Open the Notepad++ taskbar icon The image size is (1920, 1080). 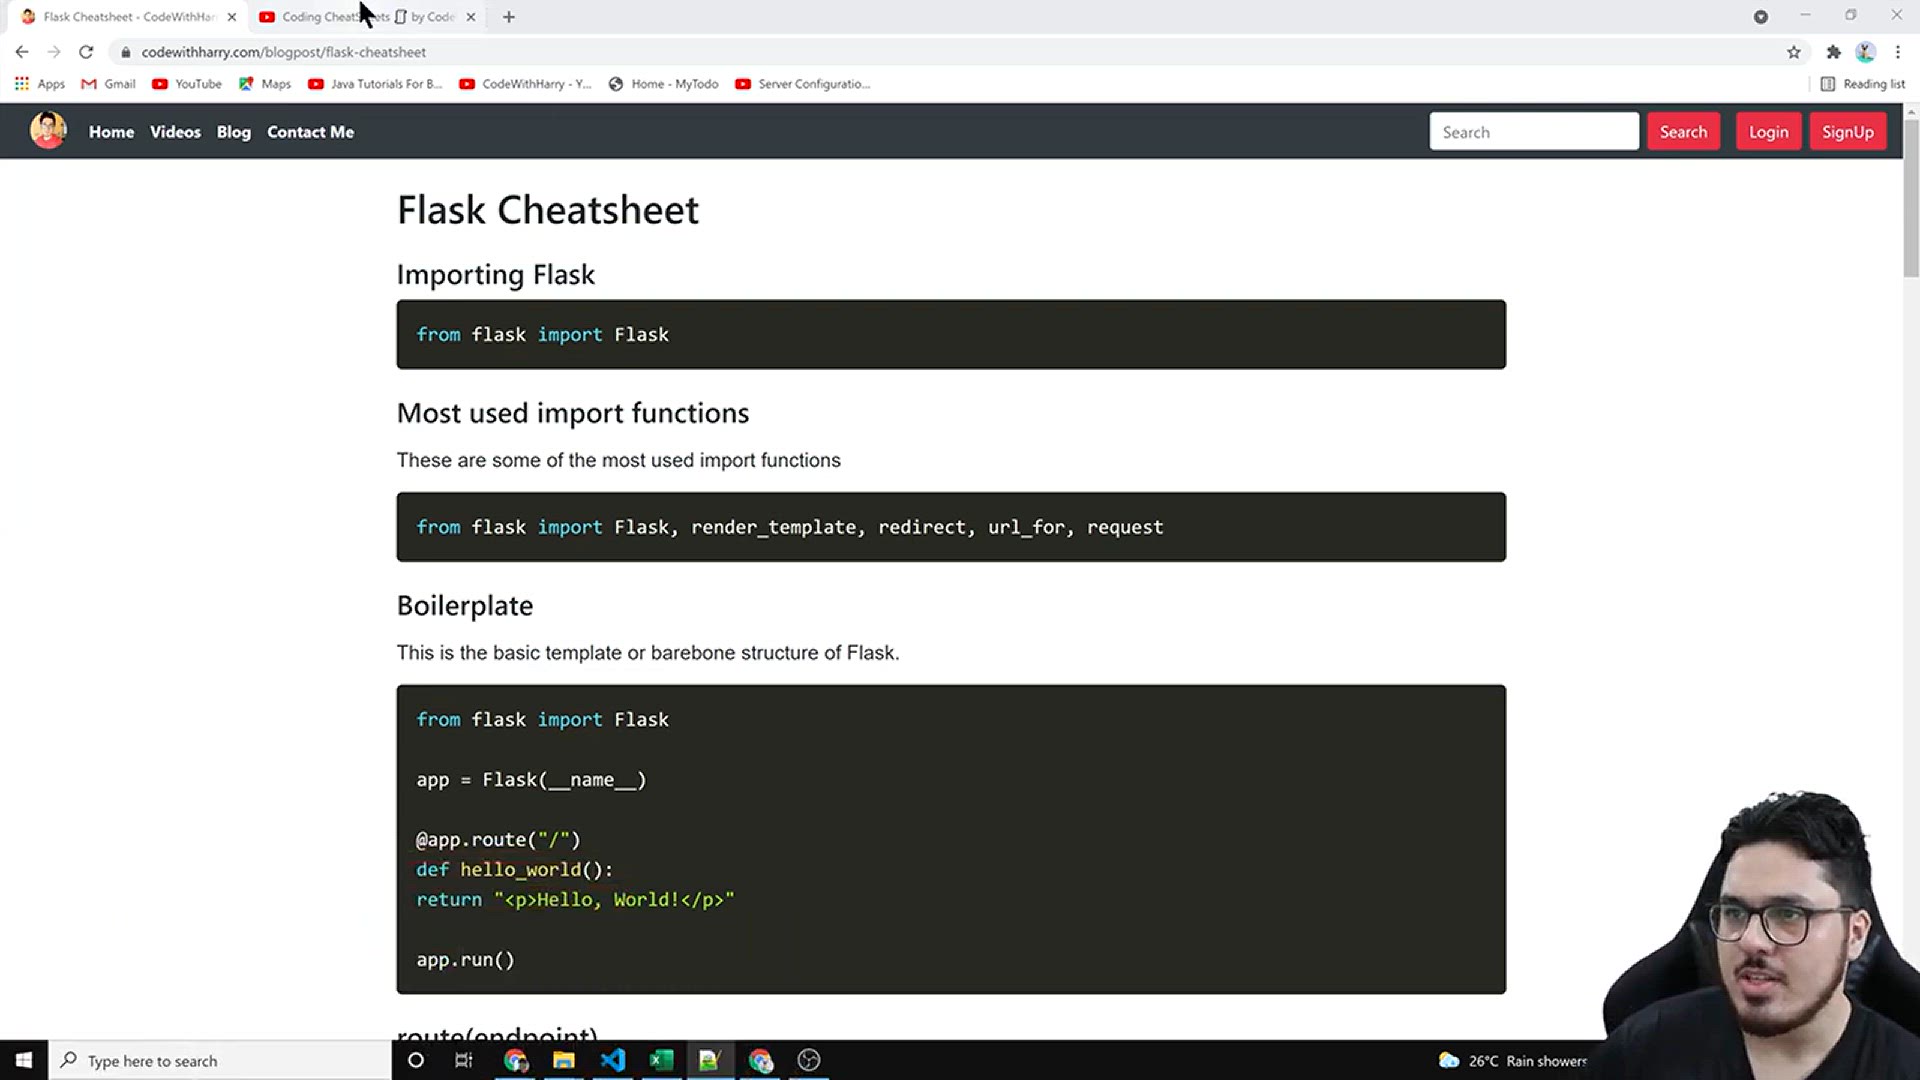(x=710, y=1060)
